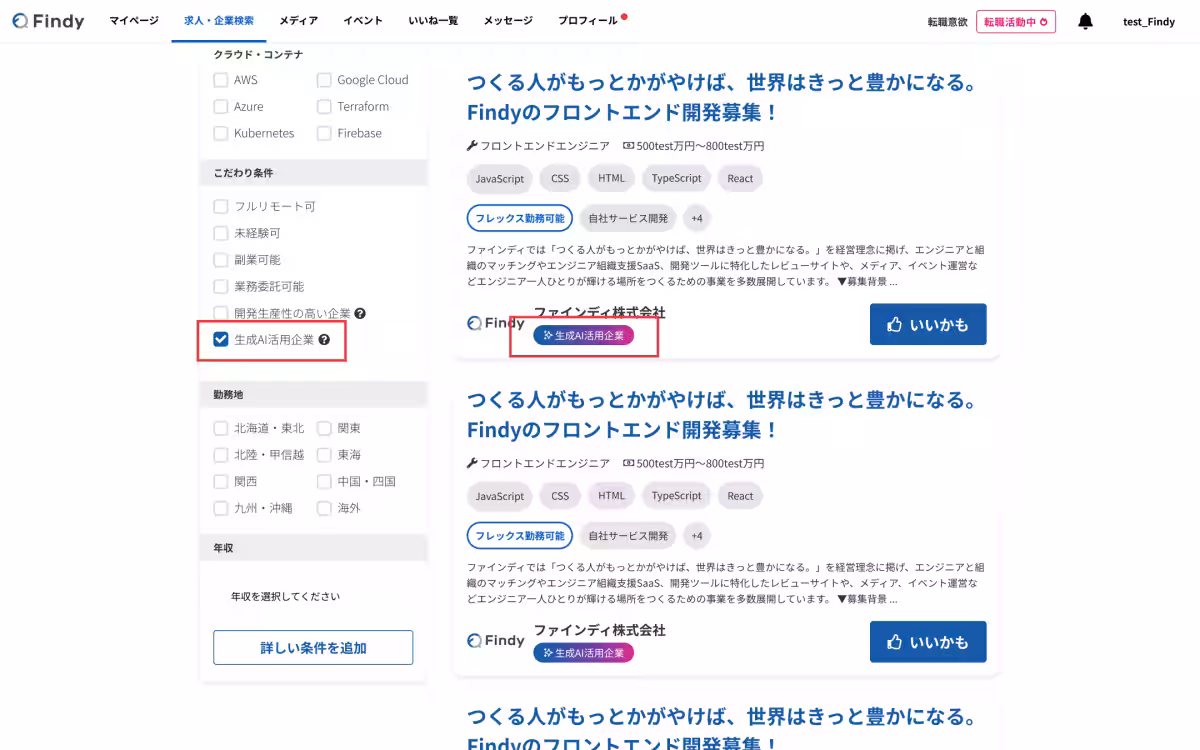Check the Kubernetes filter checkbox

pyautogui.click(x=221, y=133)
